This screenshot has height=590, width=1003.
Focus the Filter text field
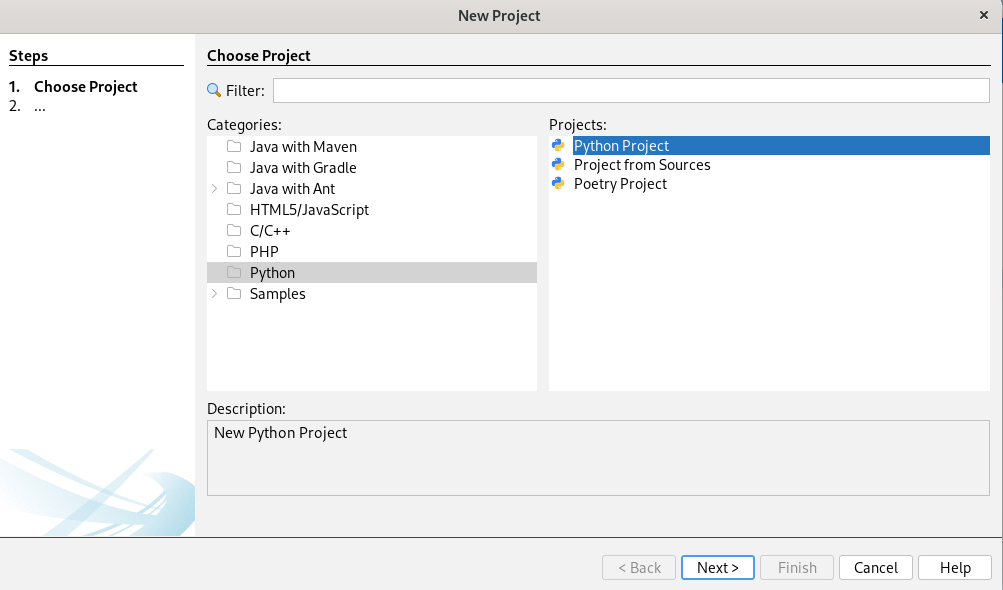(631, 91)
